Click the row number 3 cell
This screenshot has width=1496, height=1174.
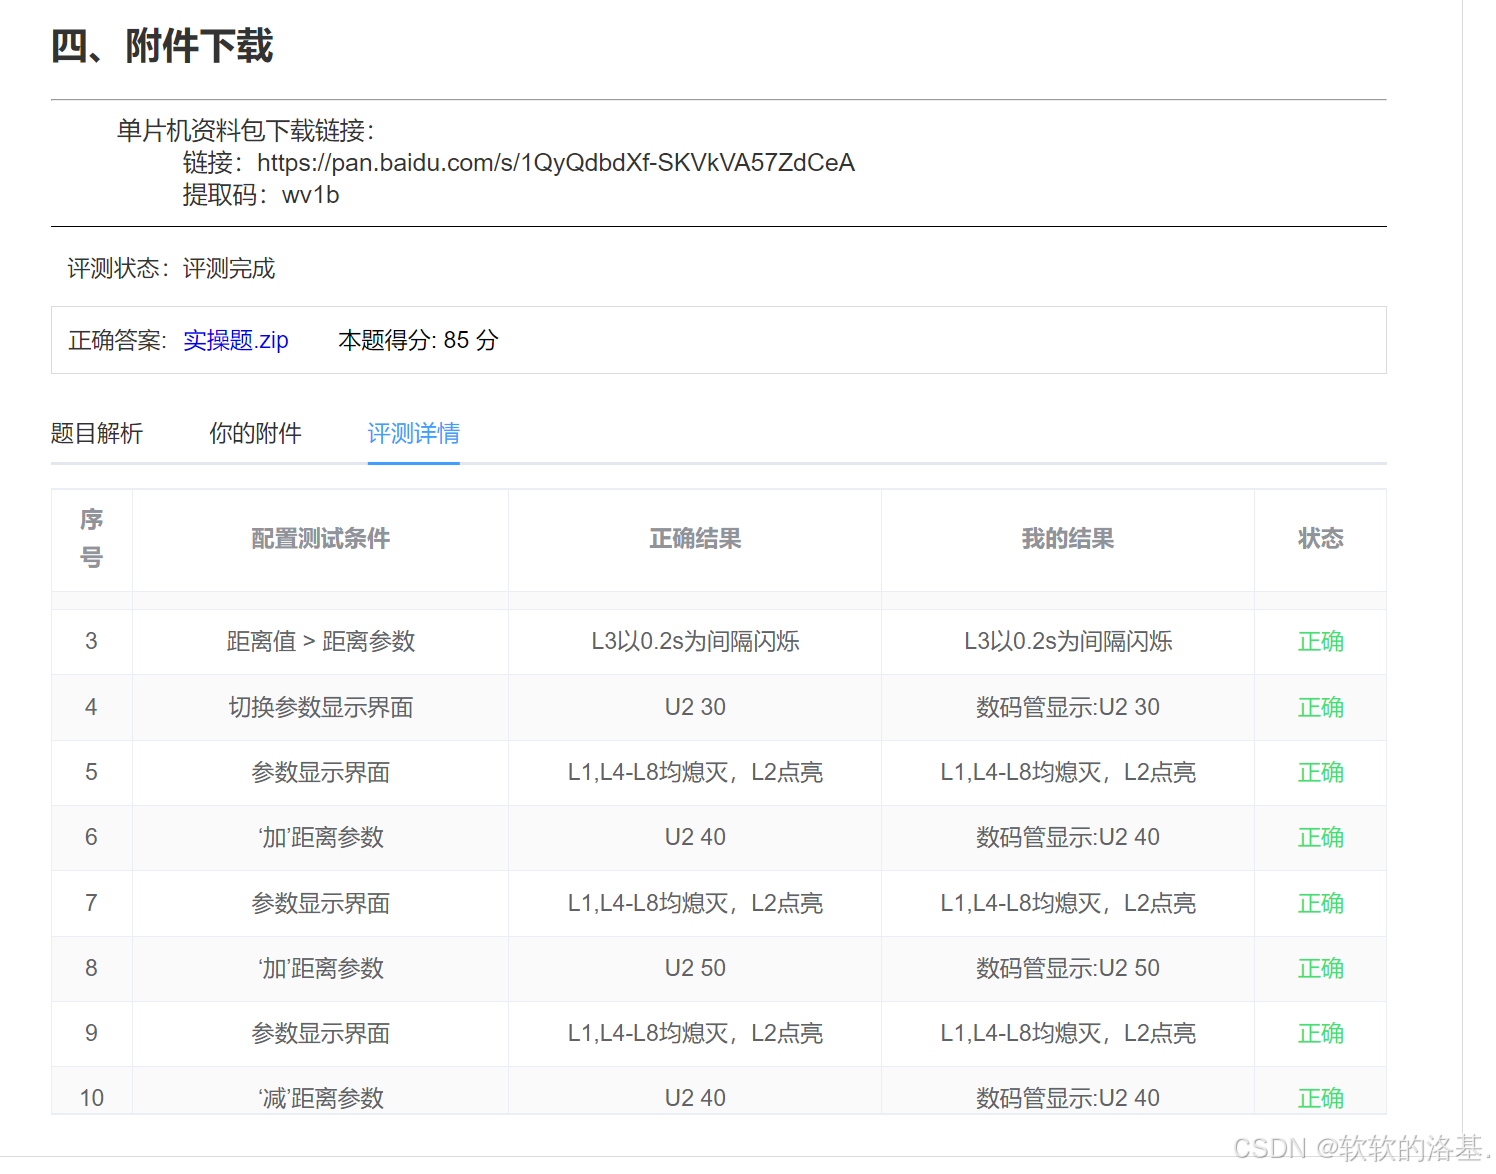point(91,641)
